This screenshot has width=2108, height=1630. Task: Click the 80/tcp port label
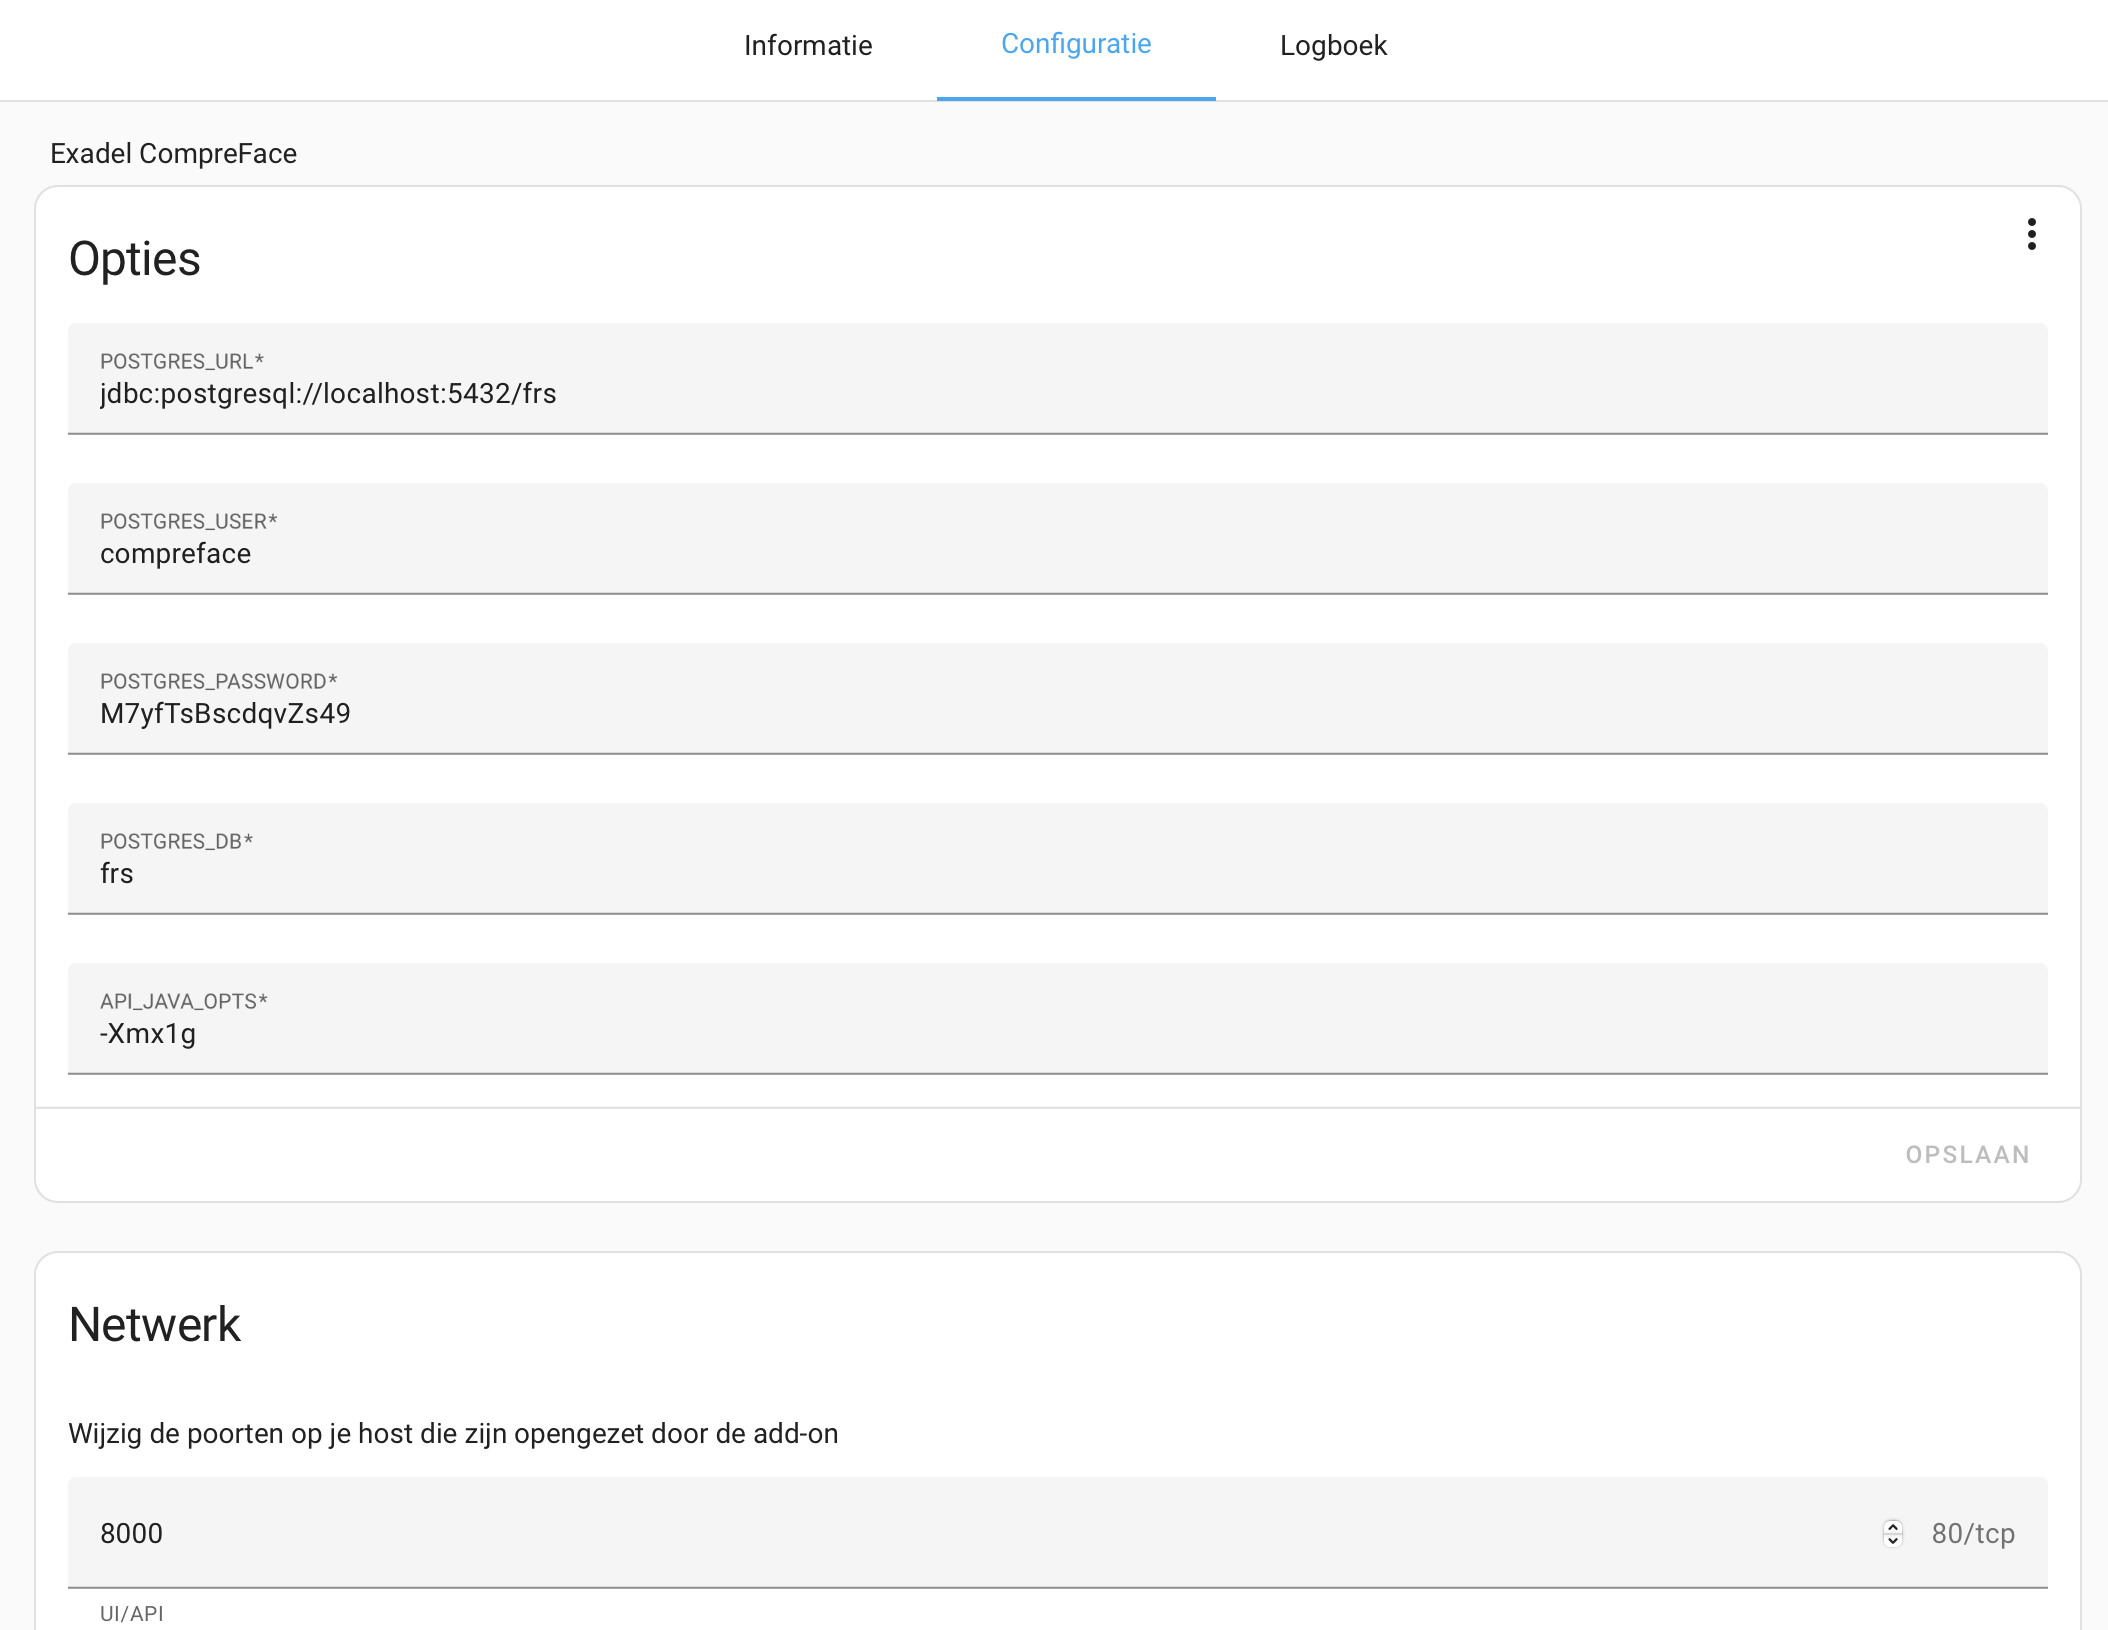coord(1971,1533)
